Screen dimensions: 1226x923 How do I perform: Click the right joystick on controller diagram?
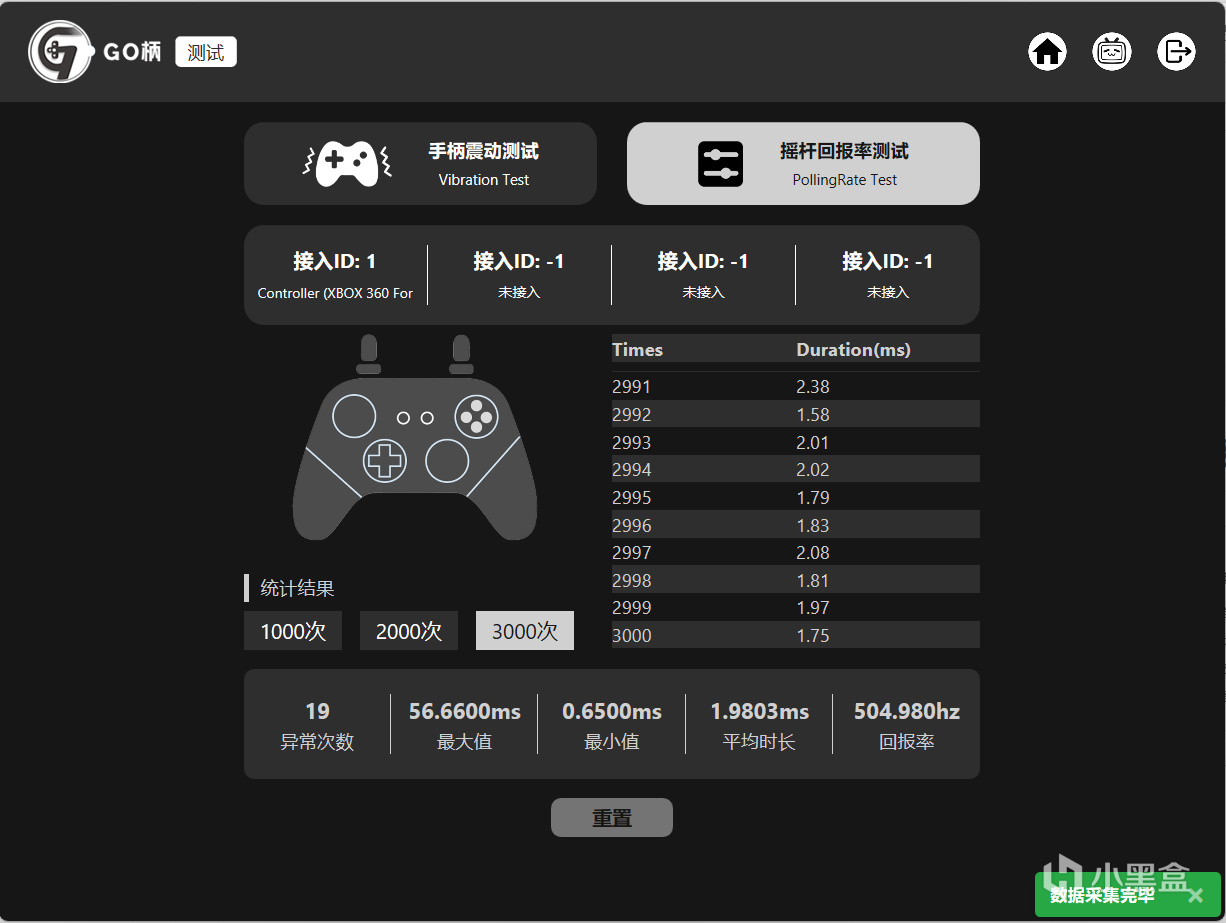447,460
